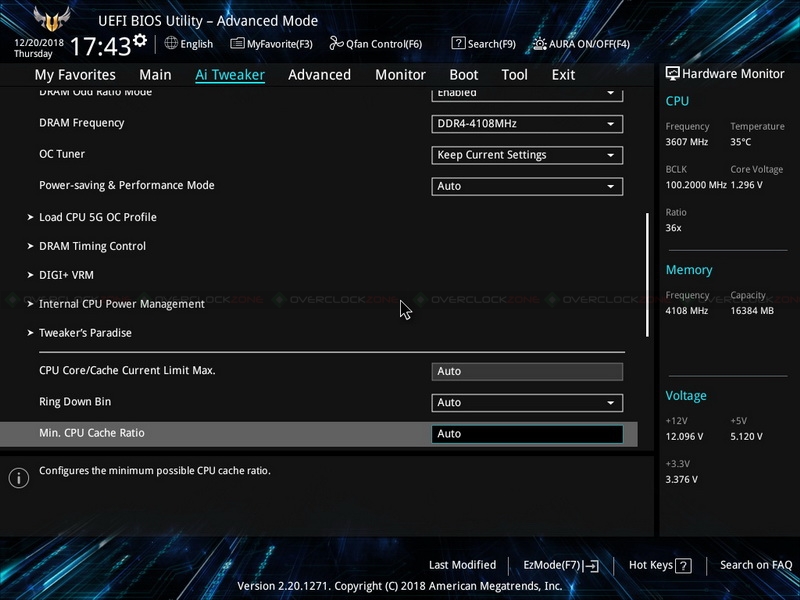Screen dimensions: 800x600
Task: Click +5V reading 5.120 V
Action: [746, 436]
